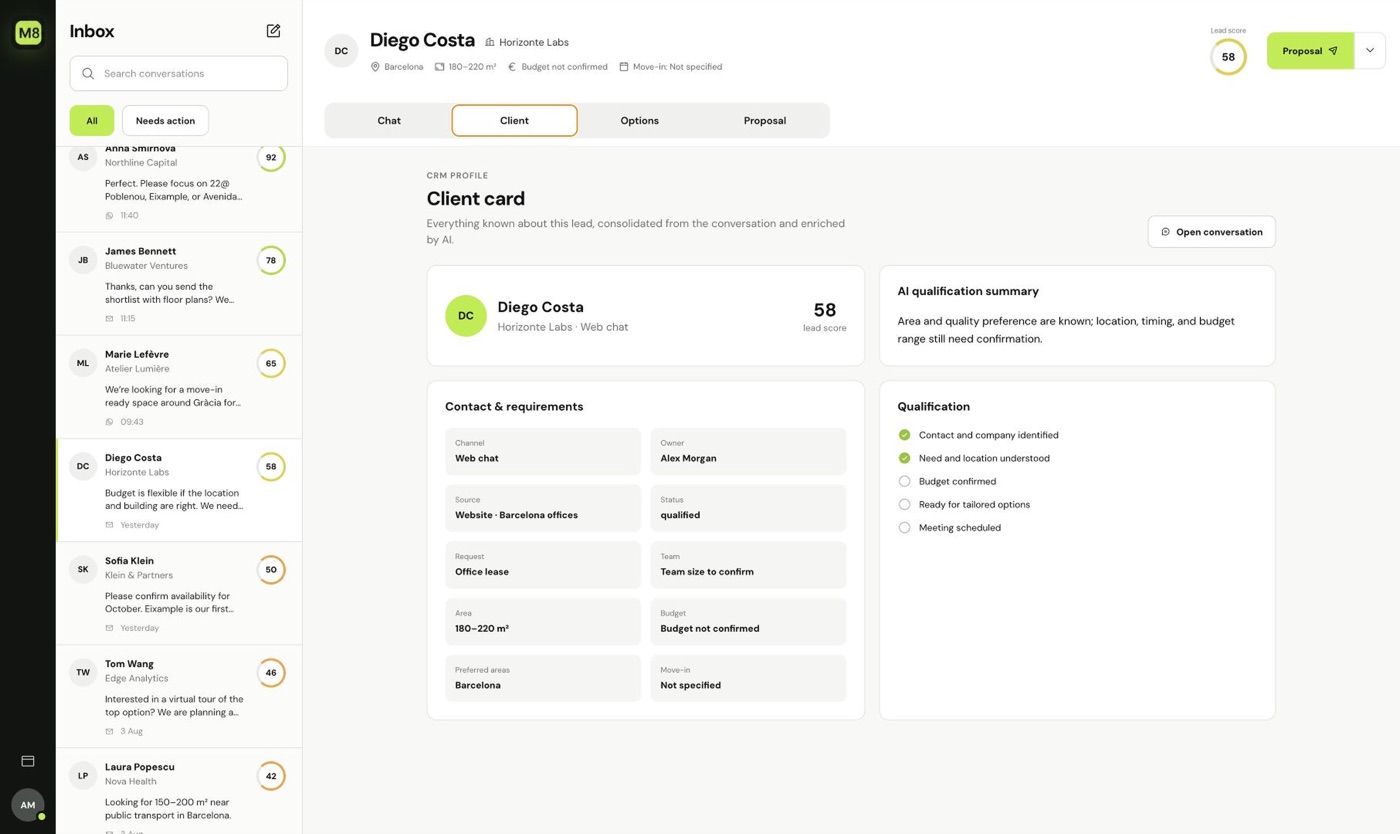Open the panel icon in the left rail
This screenshot has height=834, width=1400.
point(28,761)
